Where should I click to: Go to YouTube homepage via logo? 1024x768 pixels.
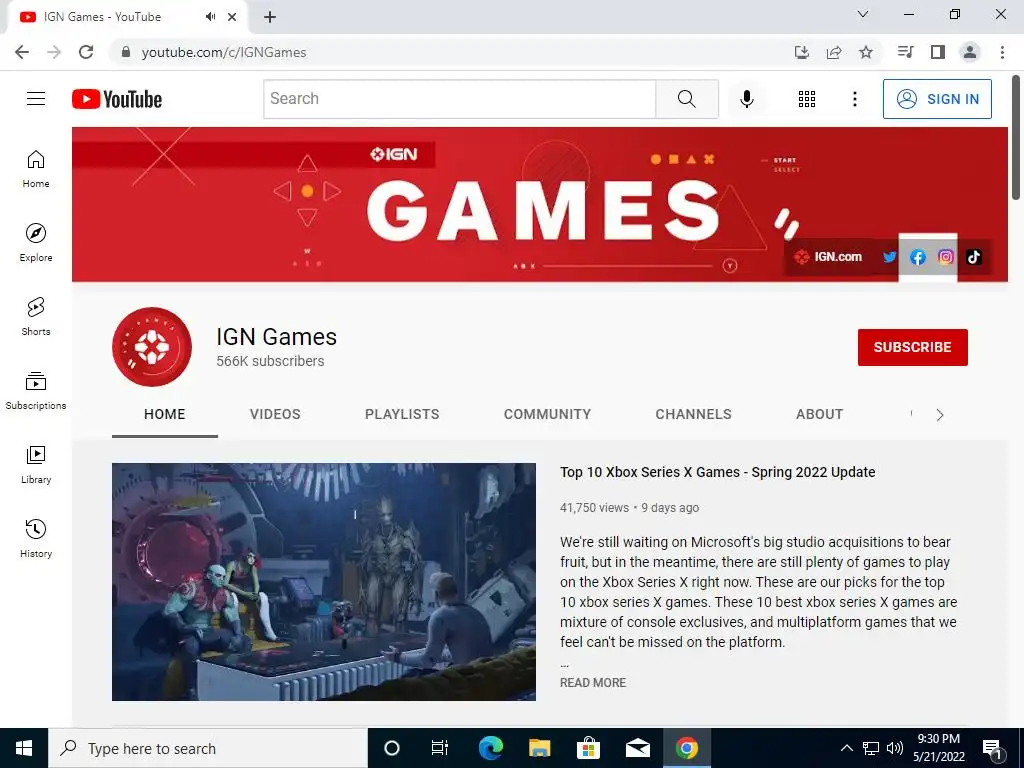tap(117, 99)
